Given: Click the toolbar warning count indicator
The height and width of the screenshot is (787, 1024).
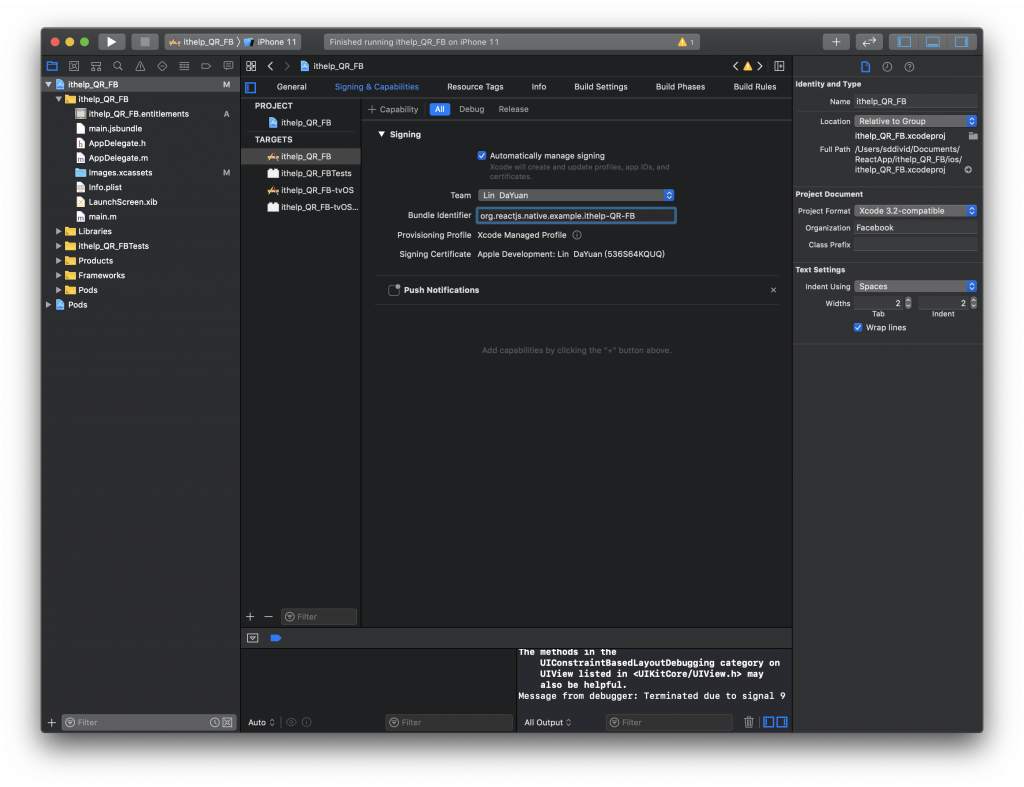Looking at the screenshot, I should pyautogui.click(x=686, y=42).
